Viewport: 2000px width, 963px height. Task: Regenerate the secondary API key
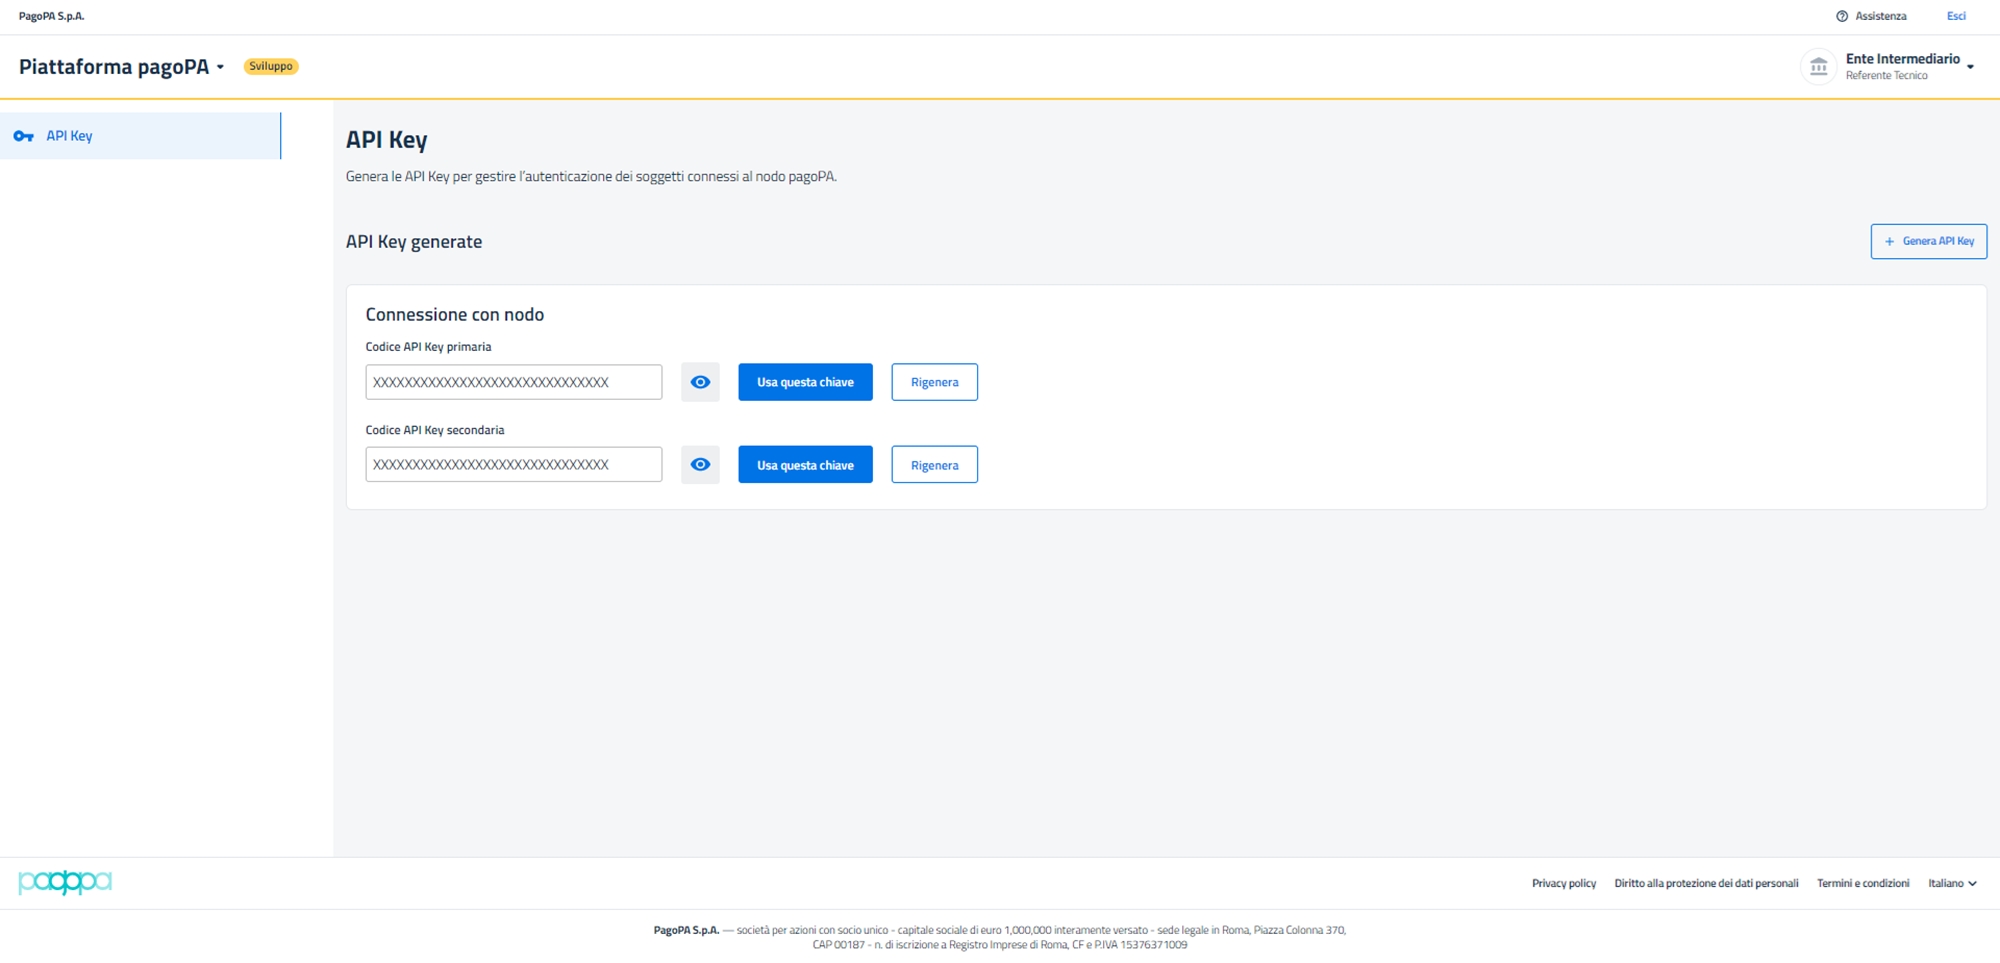934,465
